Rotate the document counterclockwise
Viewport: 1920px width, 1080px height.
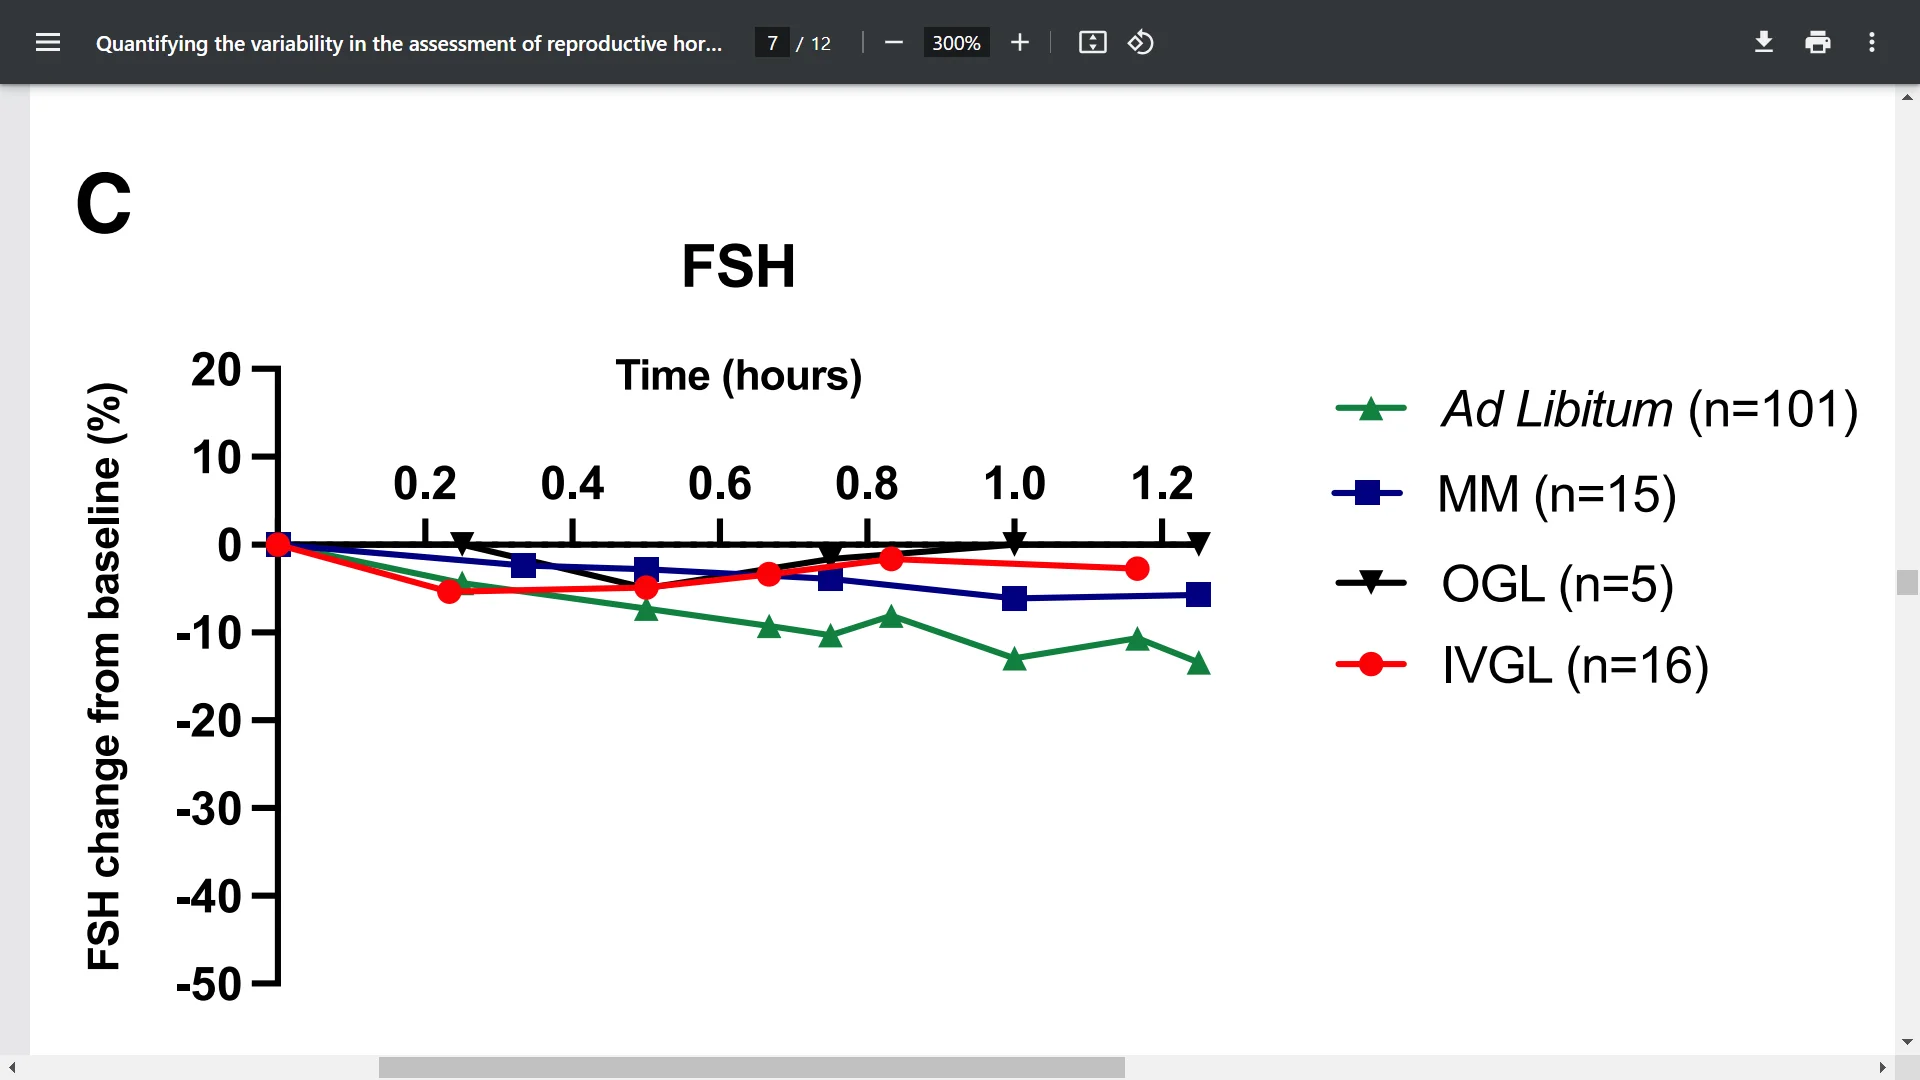[1140, 42]
